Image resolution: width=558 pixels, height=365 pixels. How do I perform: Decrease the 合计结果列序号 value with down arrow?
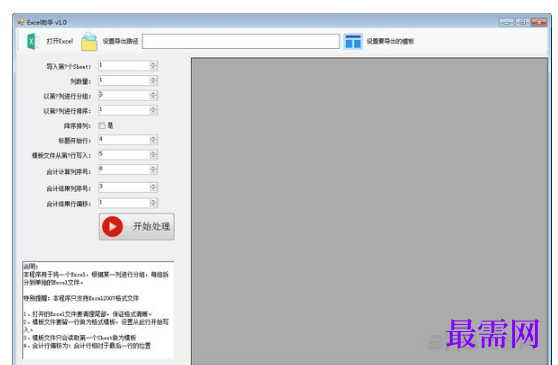point(153,190)
